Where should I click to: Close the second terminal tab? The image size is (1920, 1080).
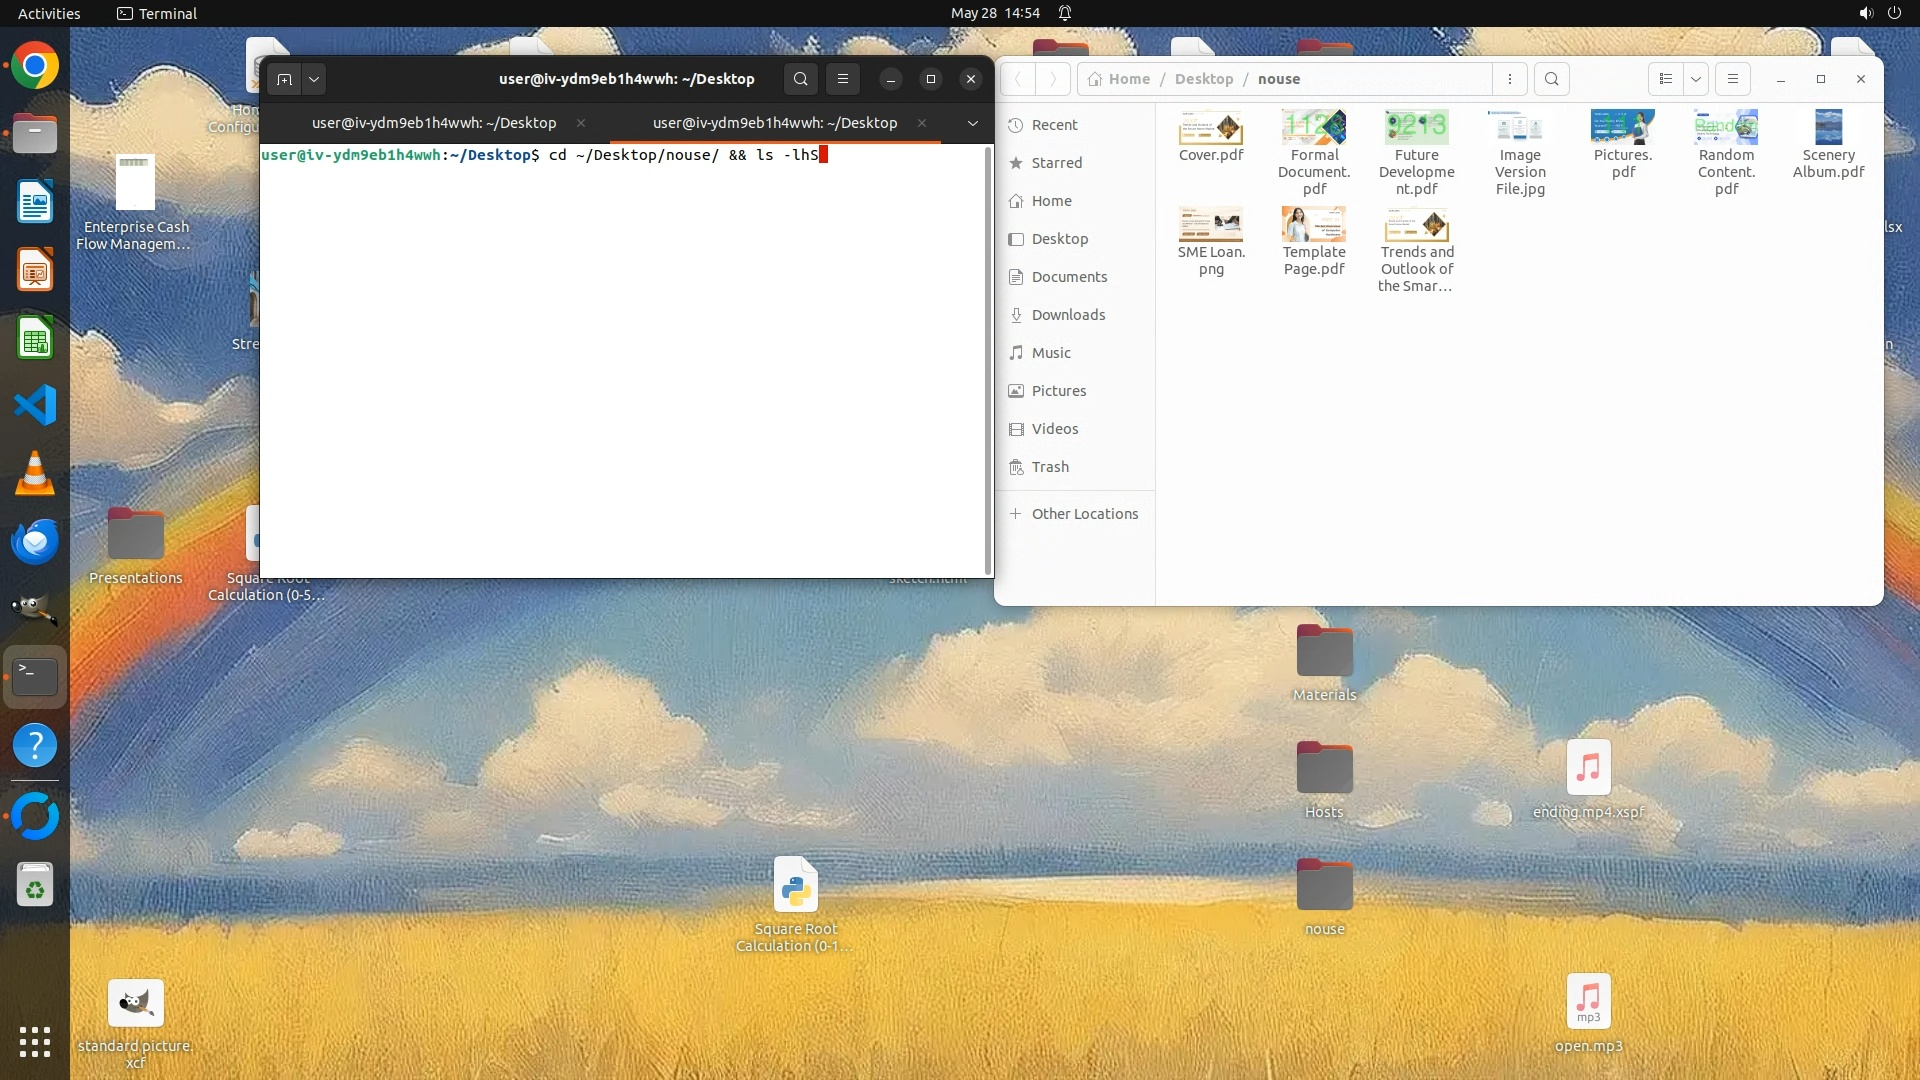click(922, 123)
